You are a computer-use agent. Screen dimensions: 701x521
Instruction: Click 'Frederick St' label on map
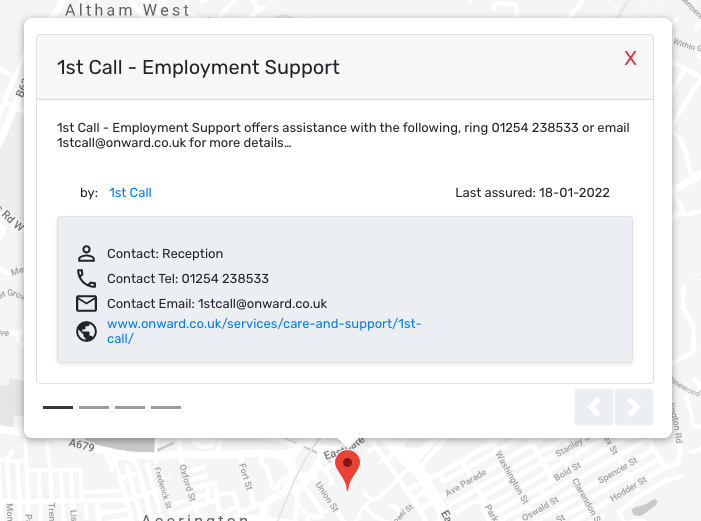(x=163, y=488)
